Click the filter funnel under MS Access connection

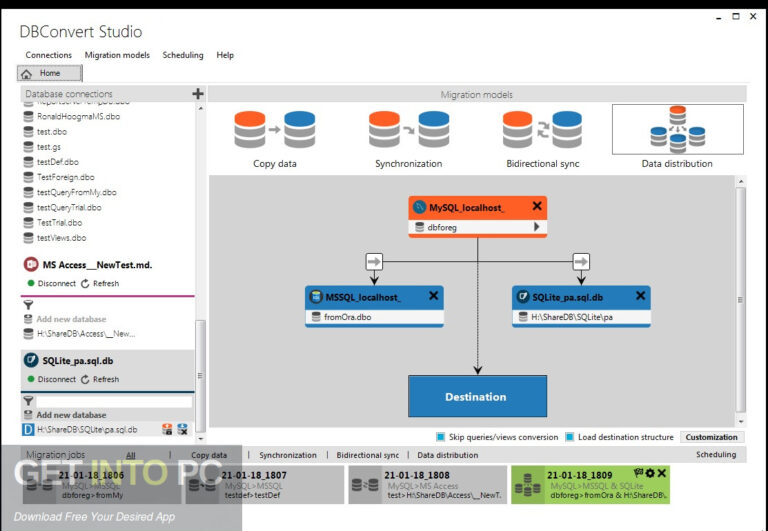(28, 305)
